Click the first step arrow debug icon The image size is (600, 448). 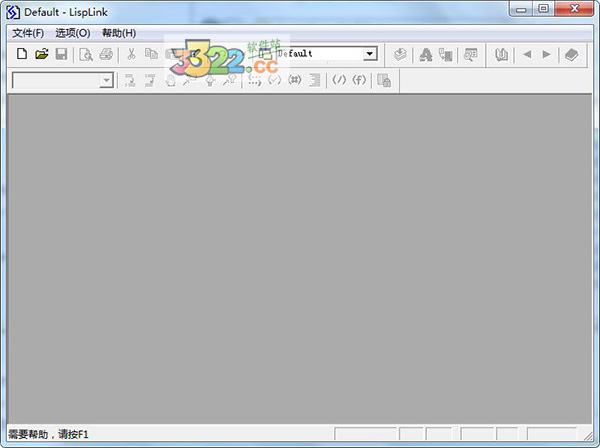click(x=130, y=80)
